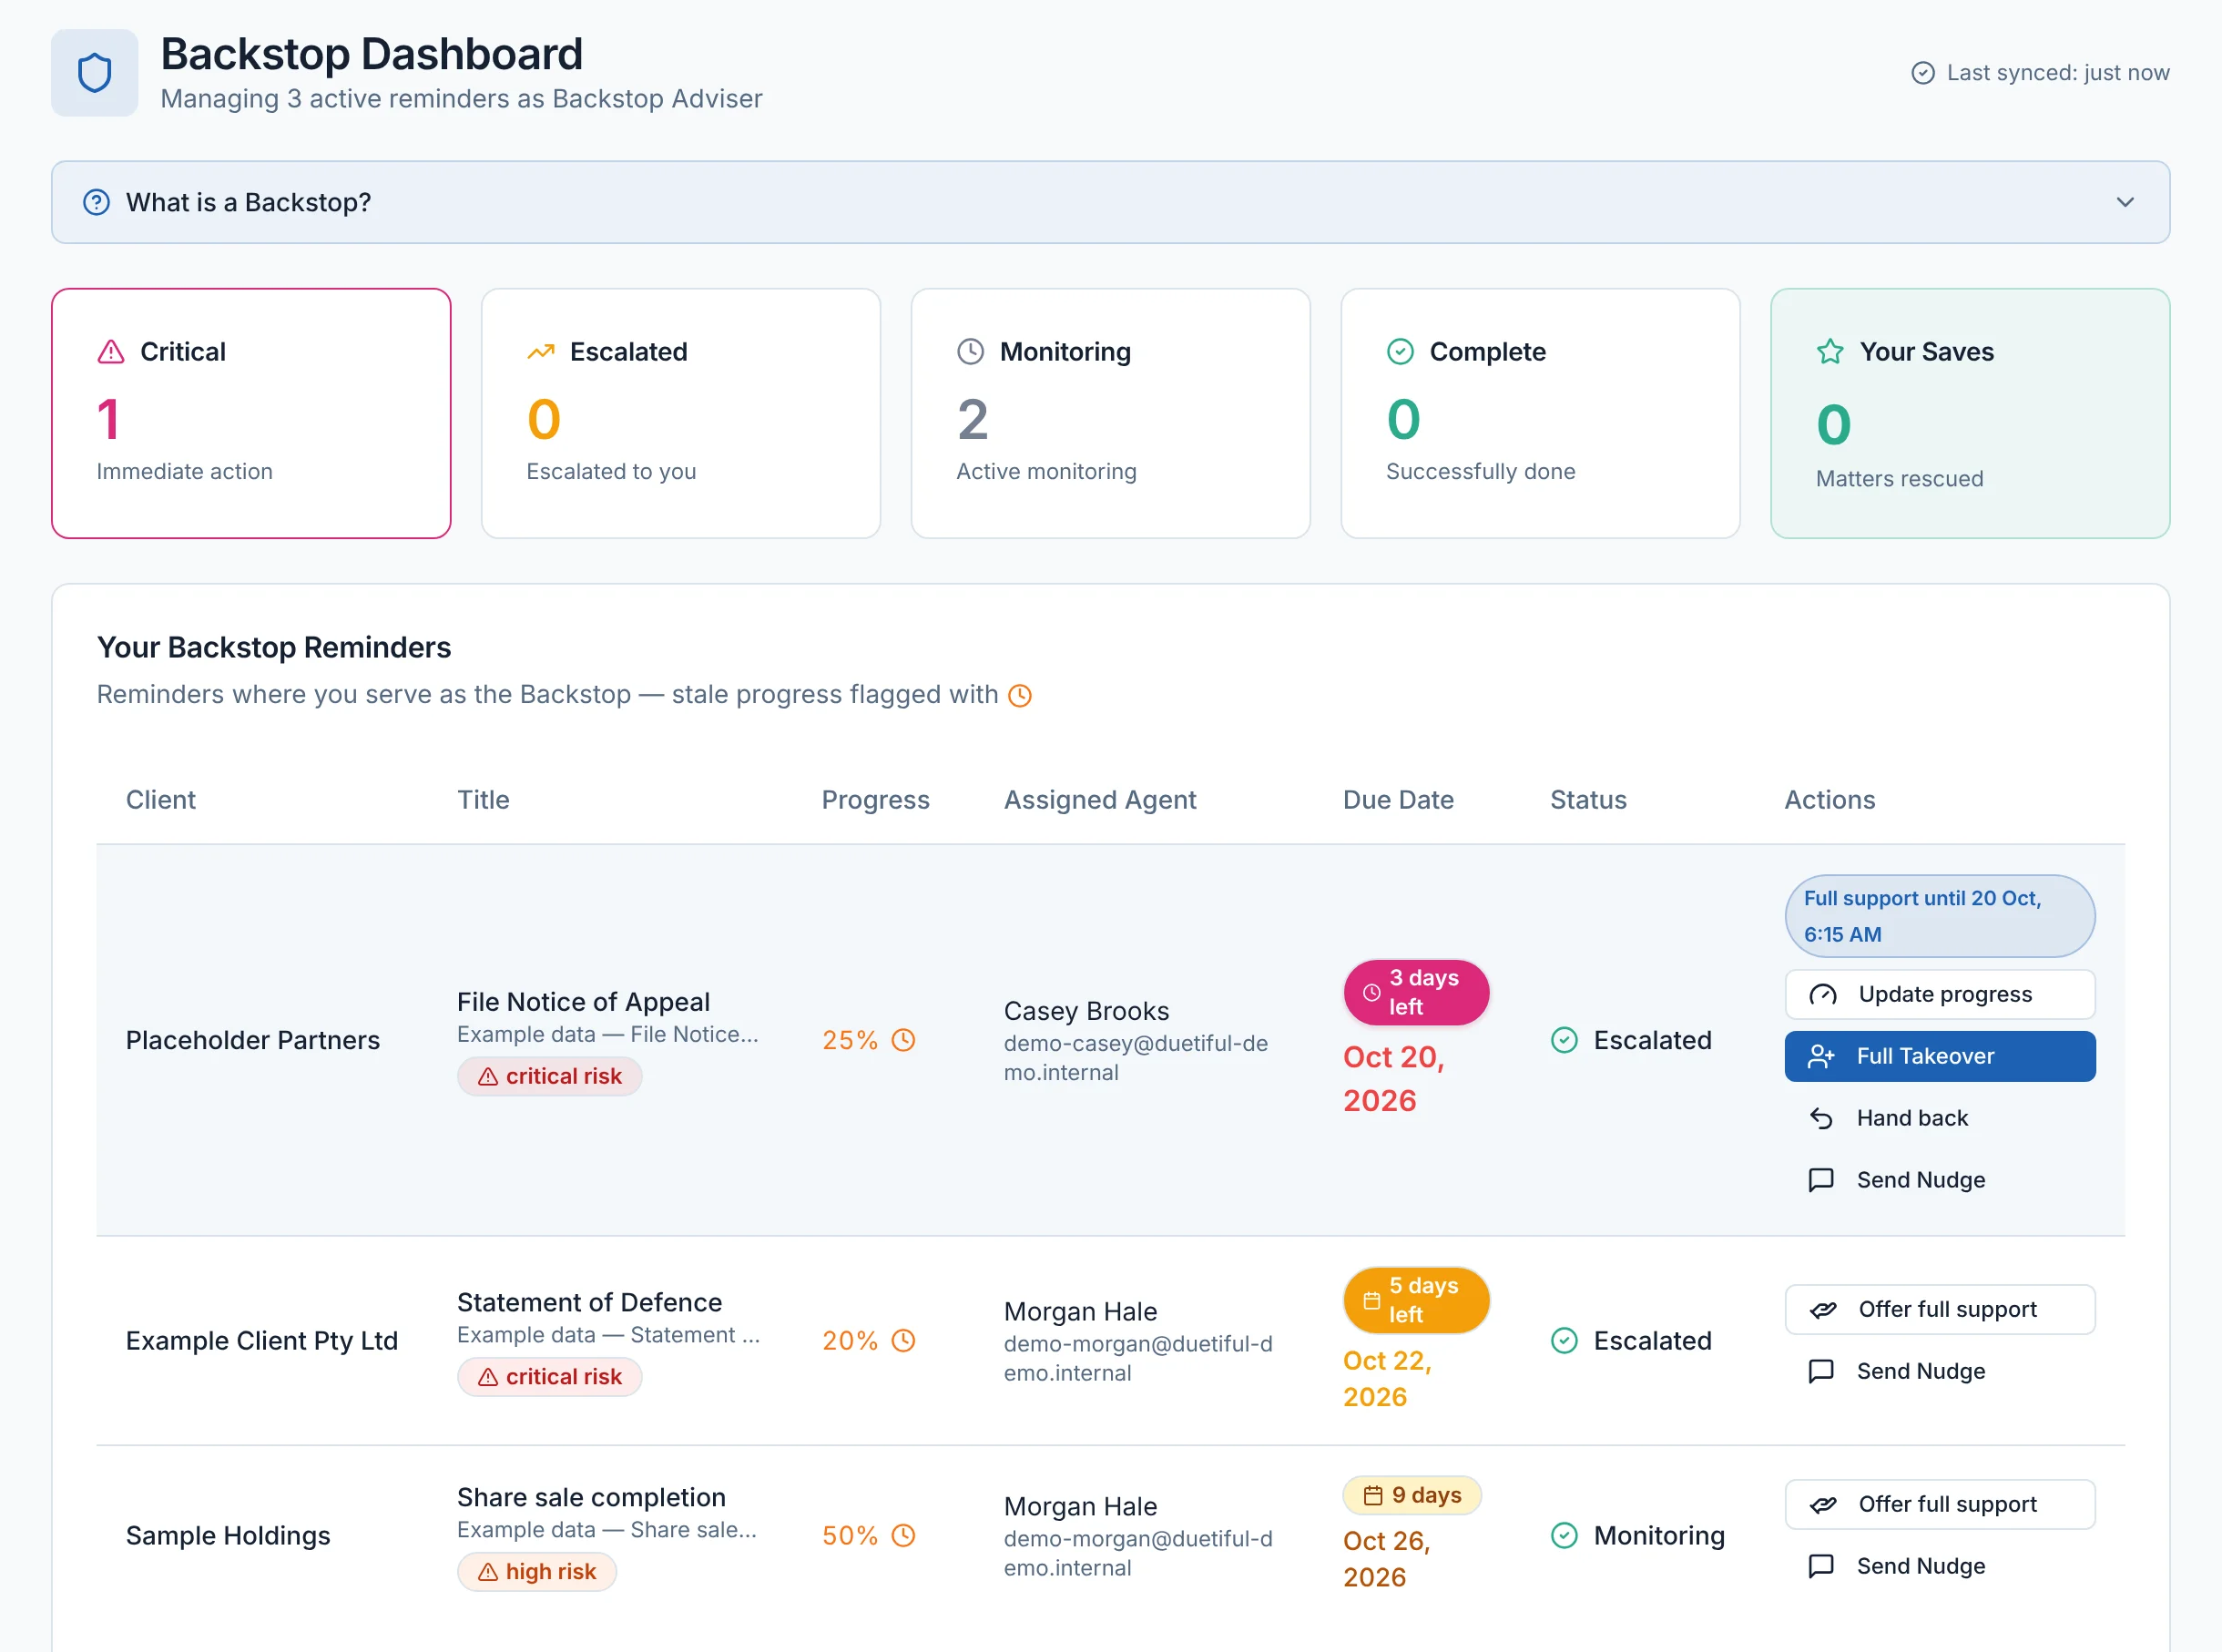The width and height of the screenshot is (2222, 1652).
Task: Send Nudge for Example Client Pty Ltd
Action: (1940, 1371)
